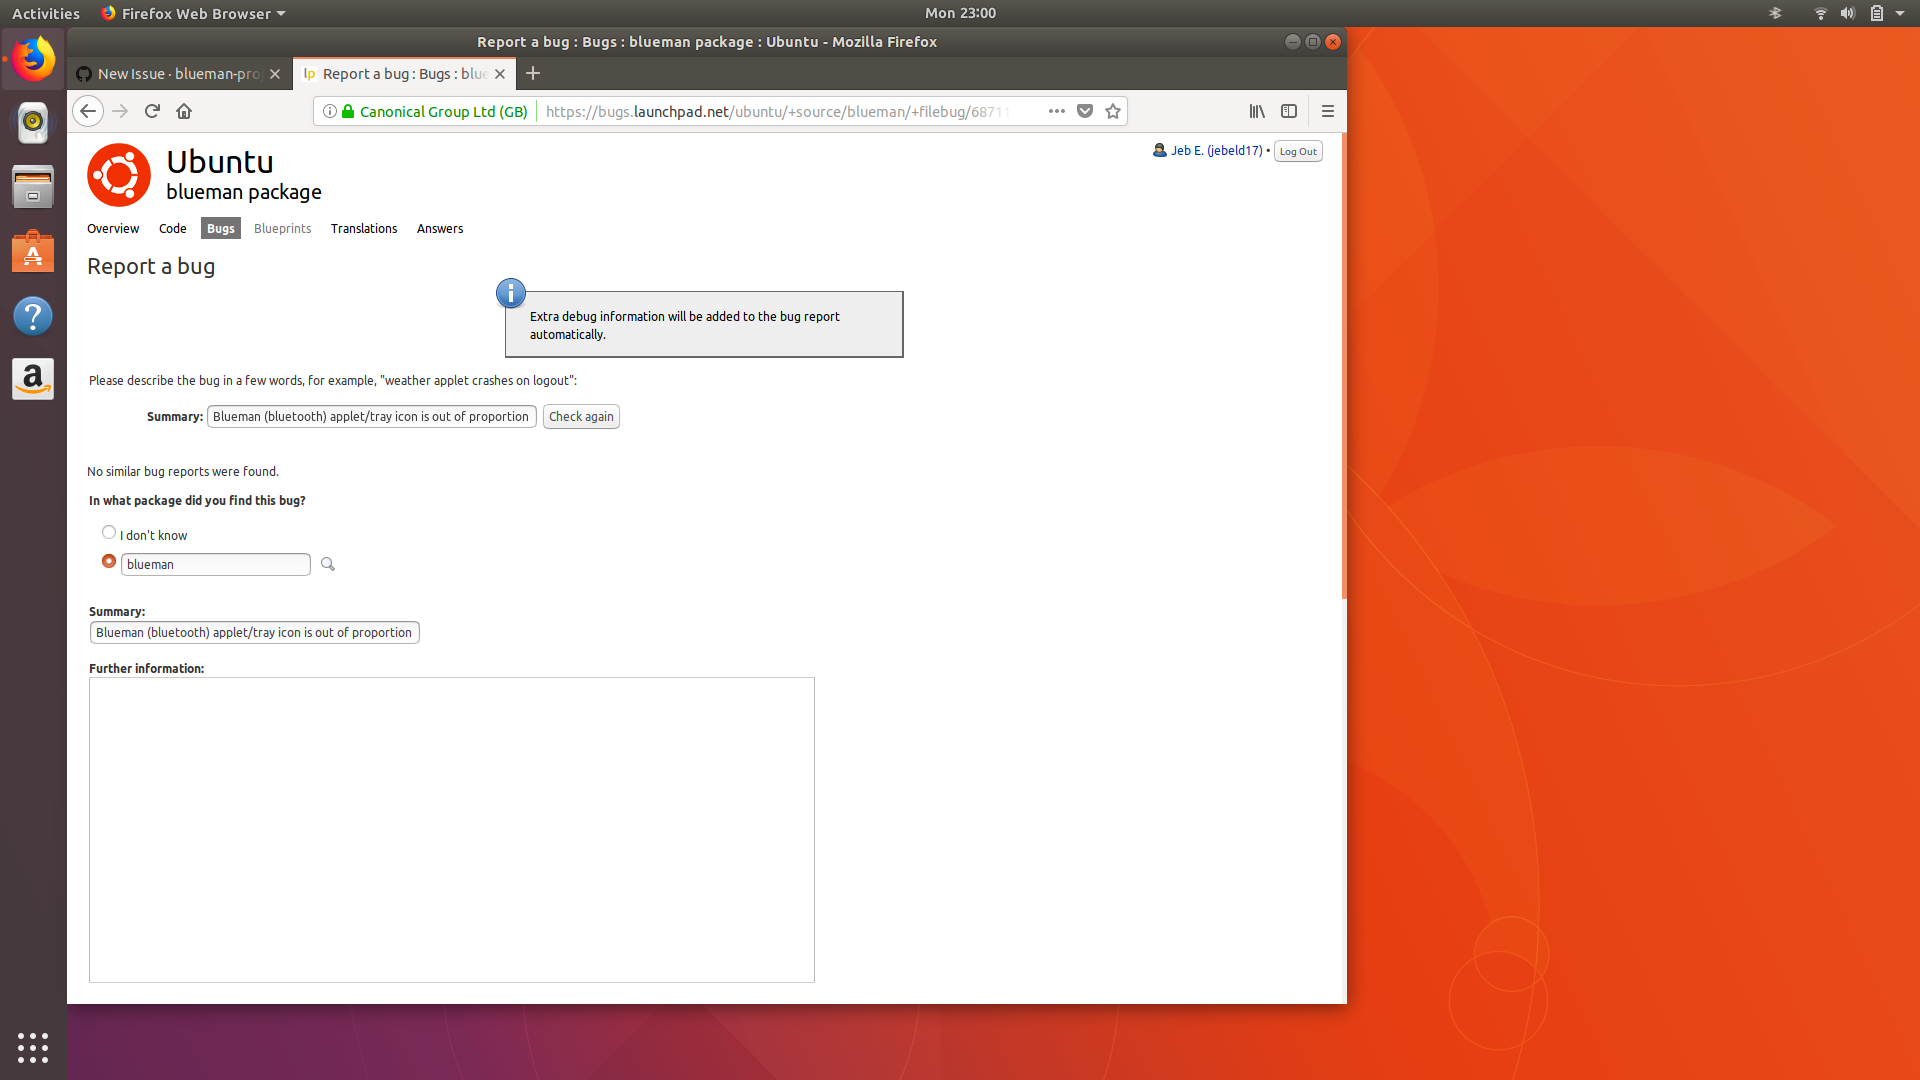Go to the Firefox home page icon
1920x1080 pixels.
(x=184, y=111)
